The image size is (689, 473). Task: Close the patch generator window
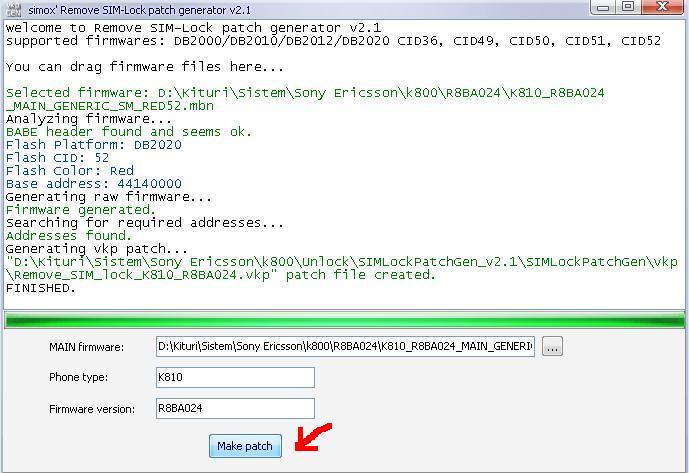(x=663, y=7)
